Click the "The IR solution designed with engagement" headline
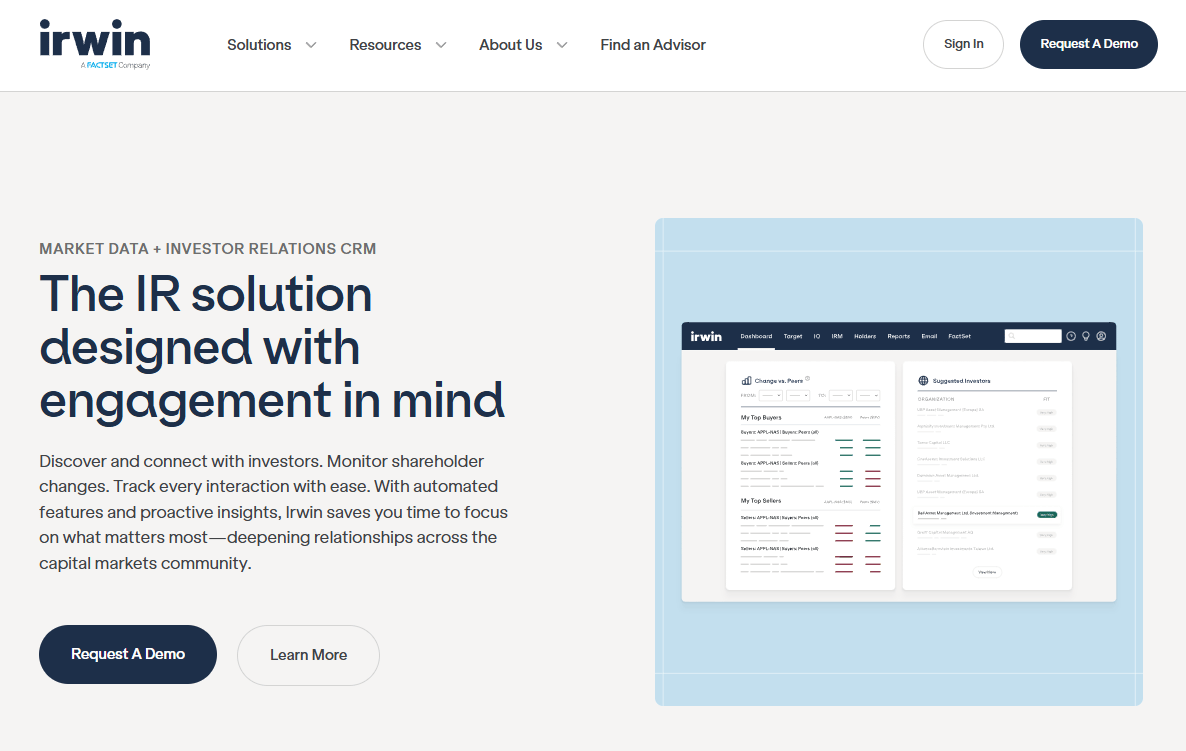Image resolution: width=1186 pixels, height=751 pixels. click(x=272, y=346)
